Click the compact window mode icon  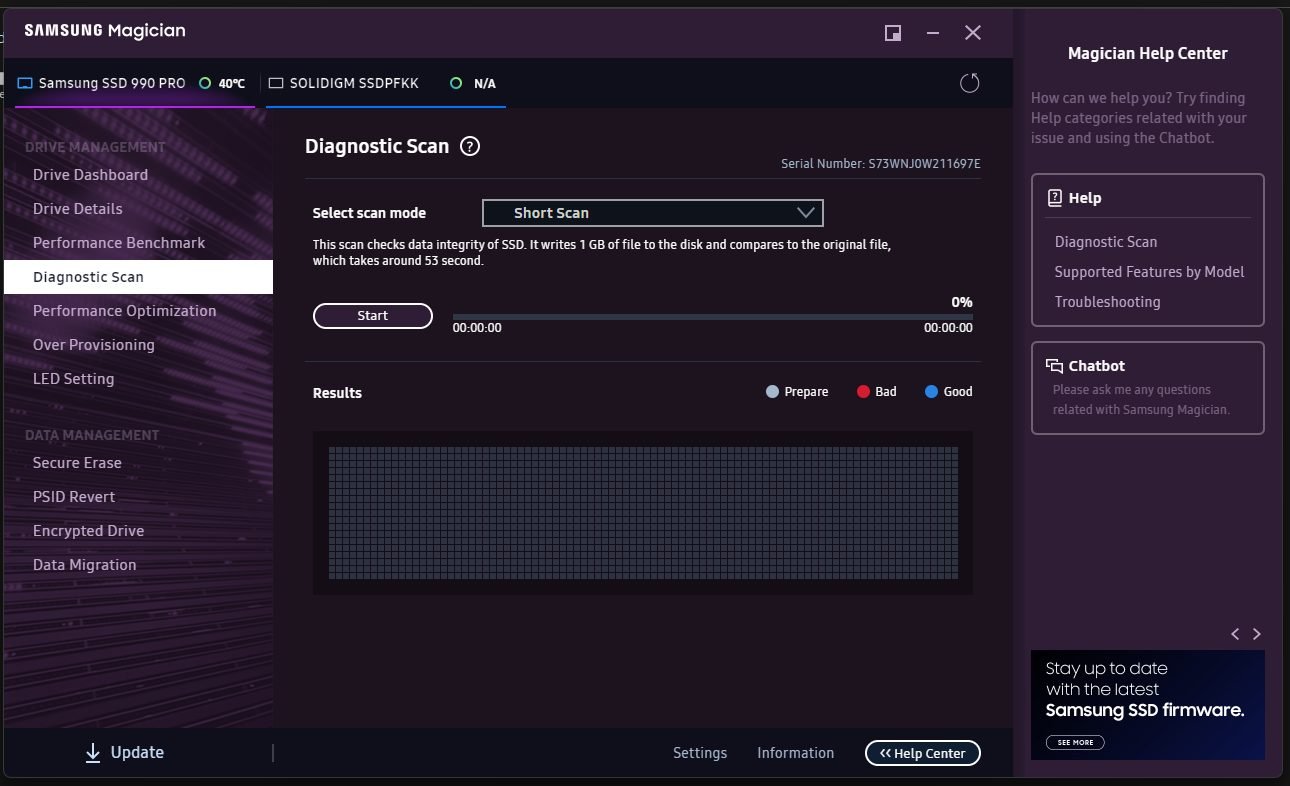click(893, 33)
